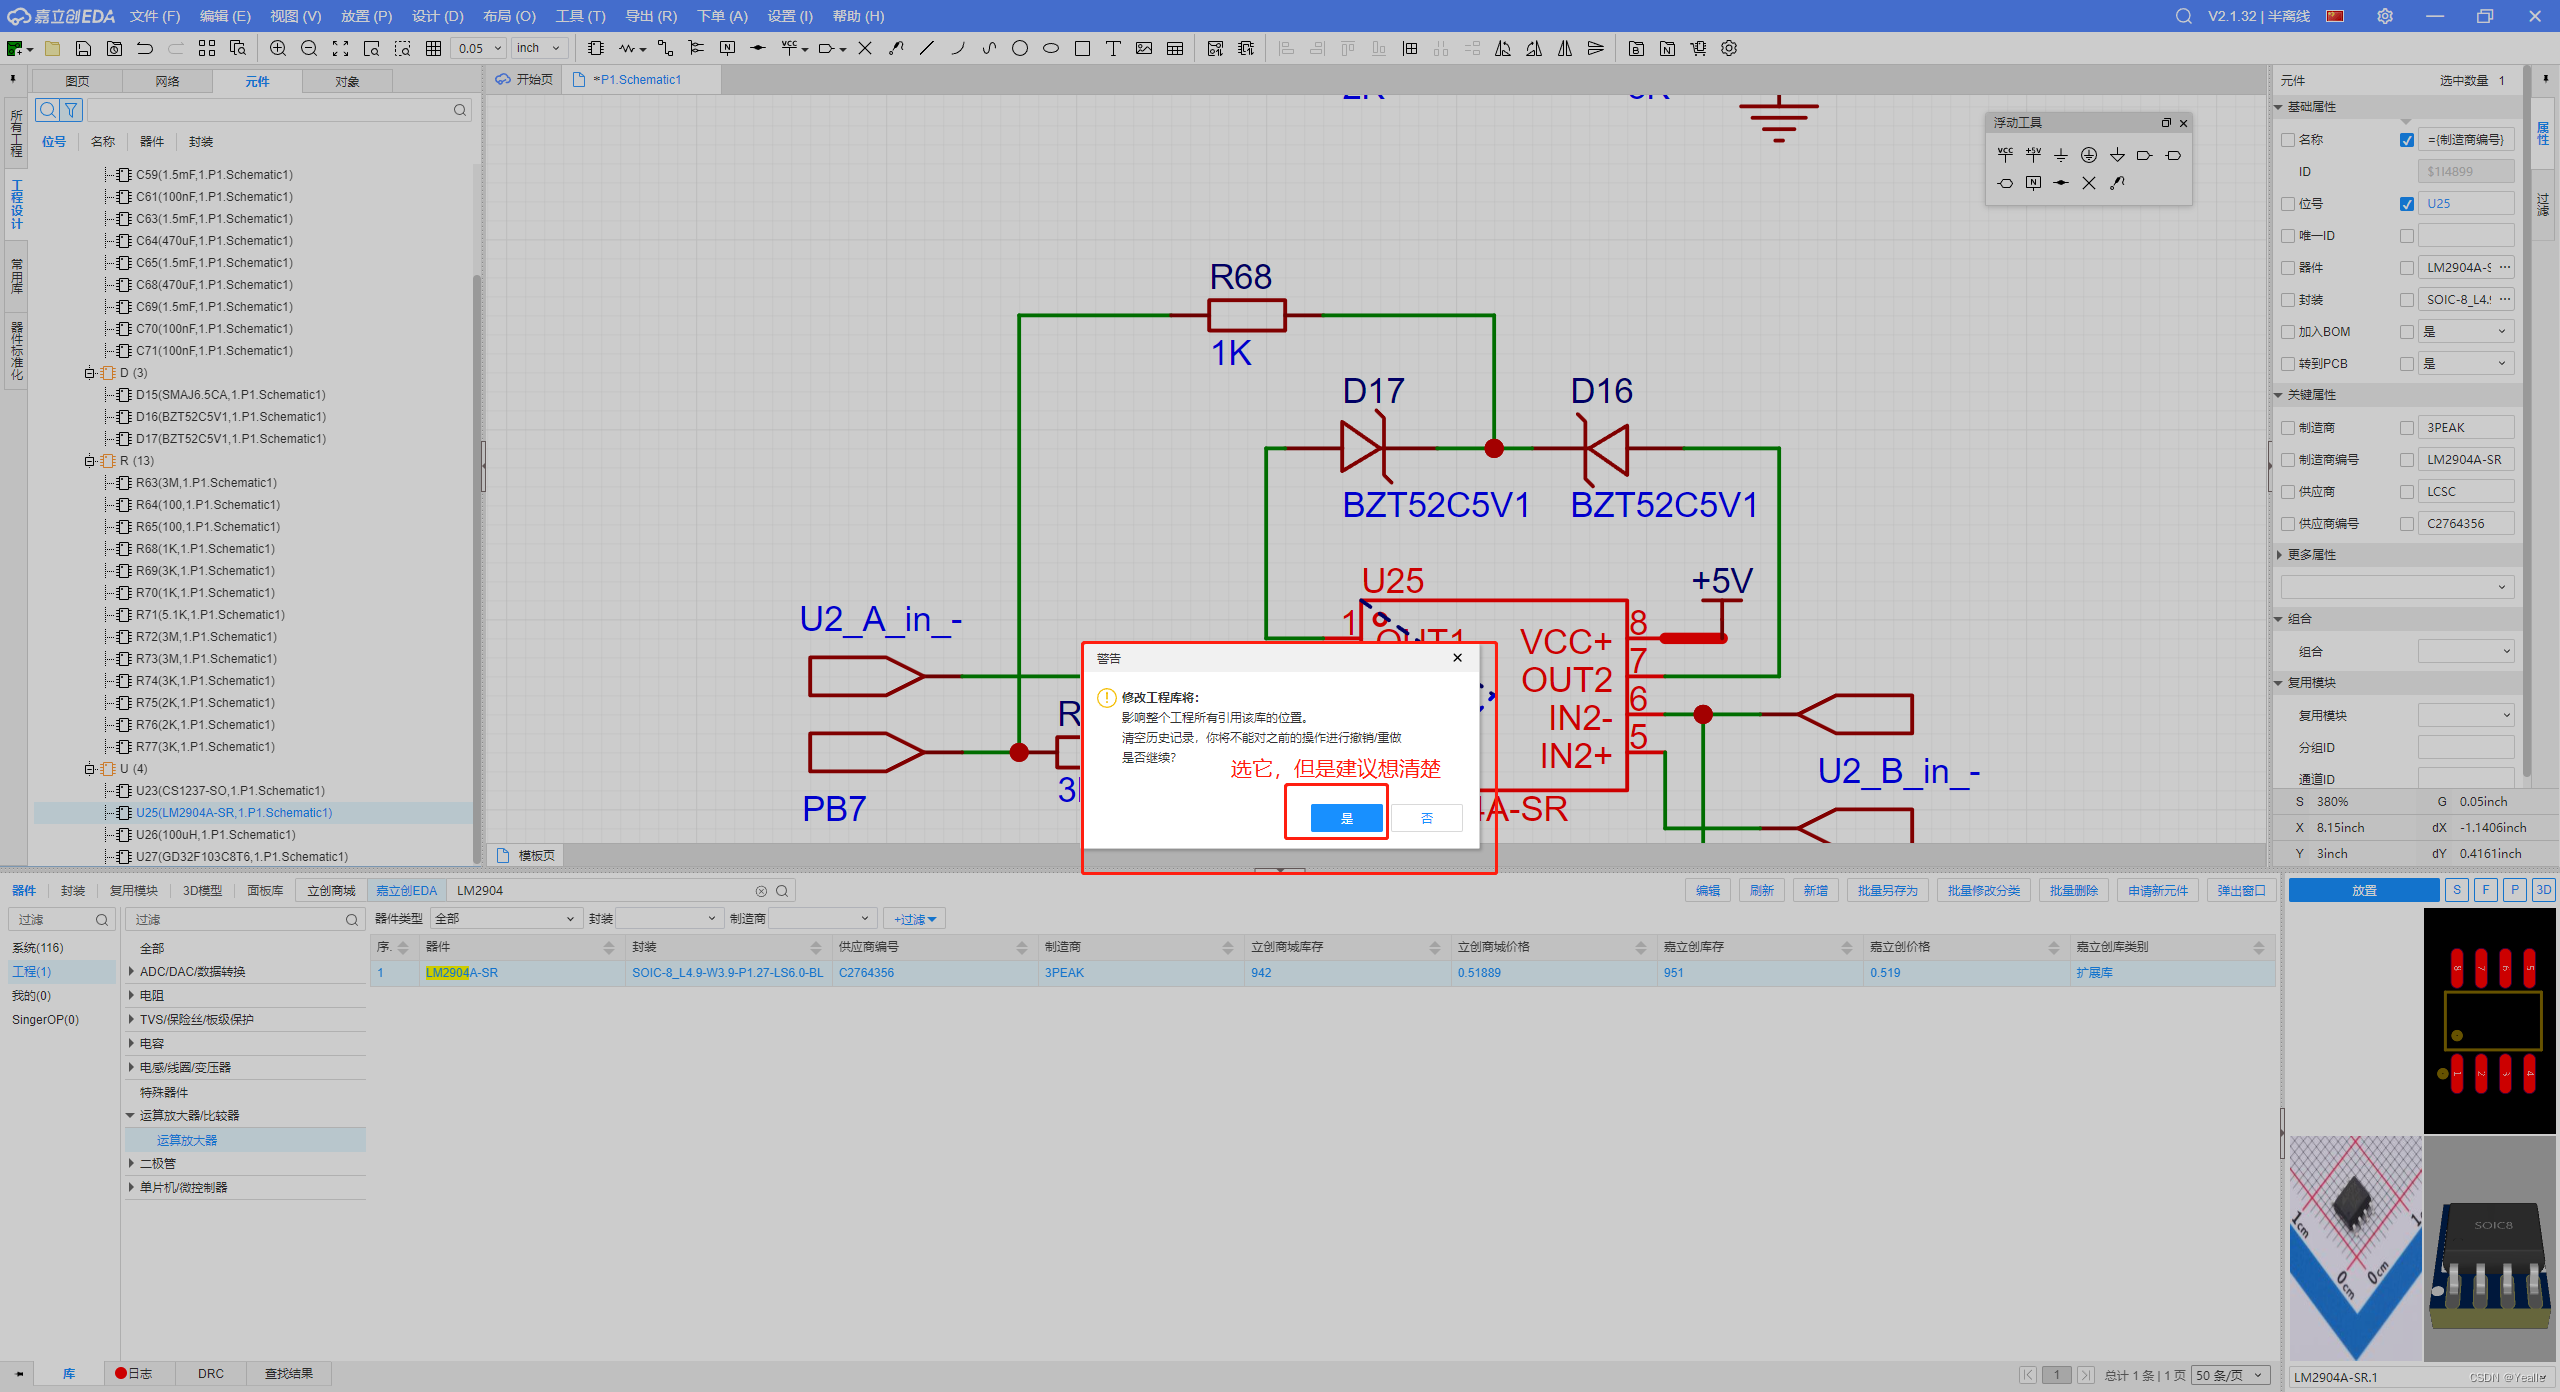Click the undo arrow in toolbar
This screenshot has width=2560, height=1392.
145,48
